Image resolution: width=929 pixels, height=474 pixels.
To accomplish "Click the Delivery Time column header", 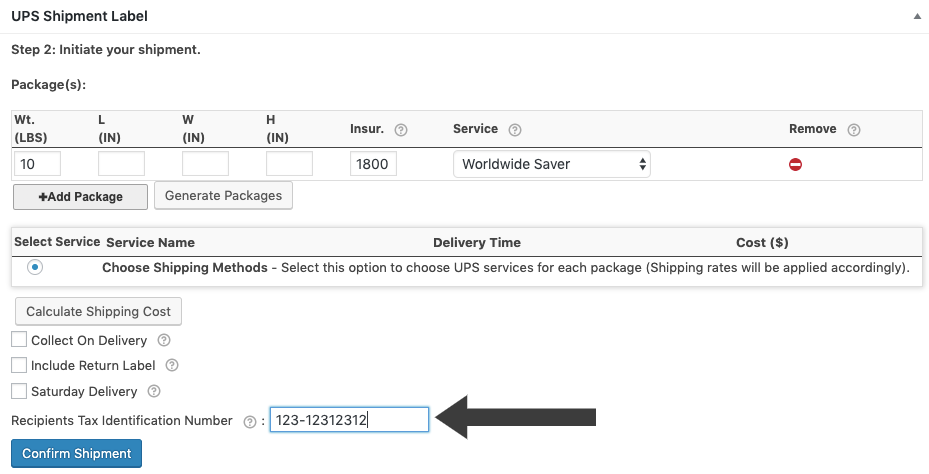I will [x=477, y=242].
